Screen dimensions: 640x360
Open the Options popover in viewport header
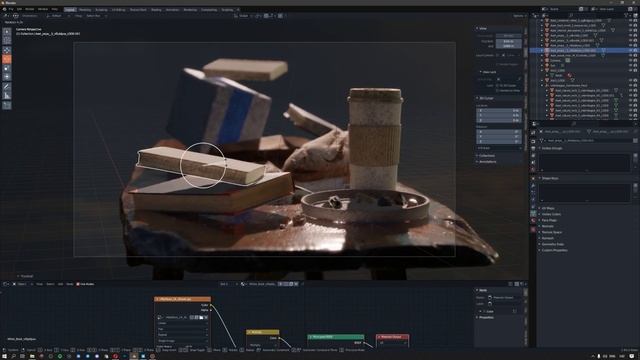(x=519, y=16)
